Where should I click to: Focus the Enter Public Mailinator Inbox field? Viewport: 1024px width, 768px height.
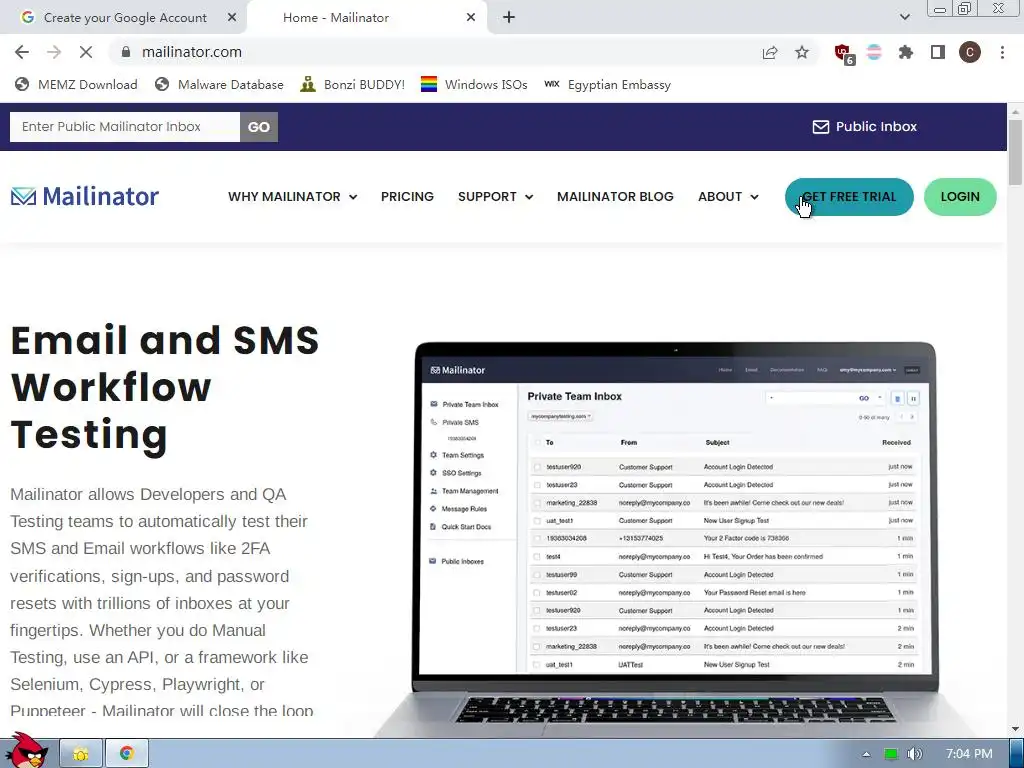(125, 127)
